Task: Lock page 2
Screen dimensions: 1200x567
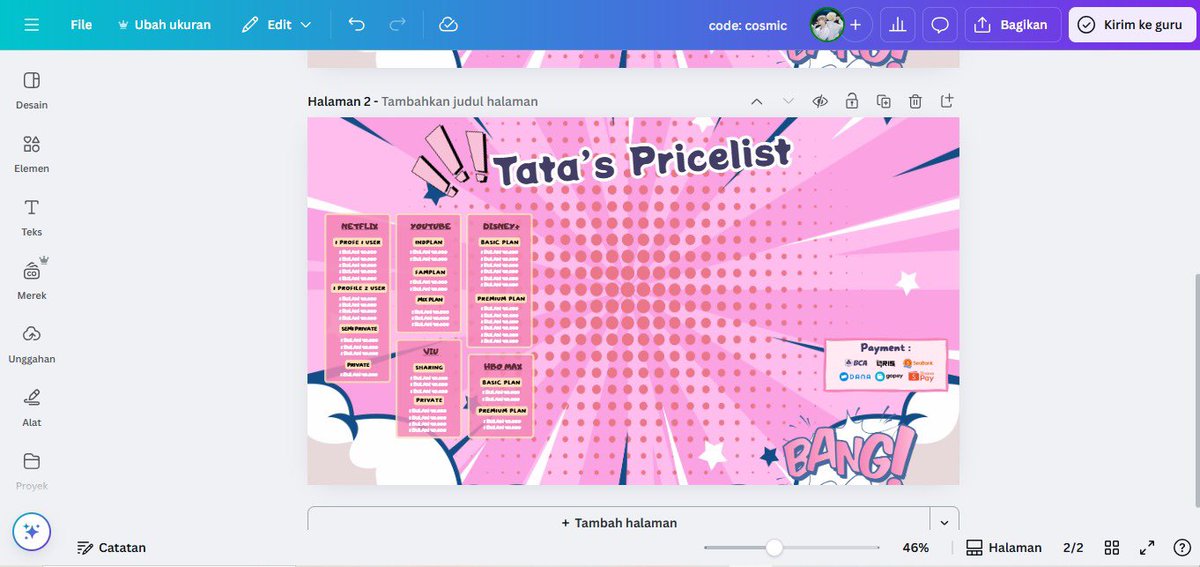Action: (851, 101)
